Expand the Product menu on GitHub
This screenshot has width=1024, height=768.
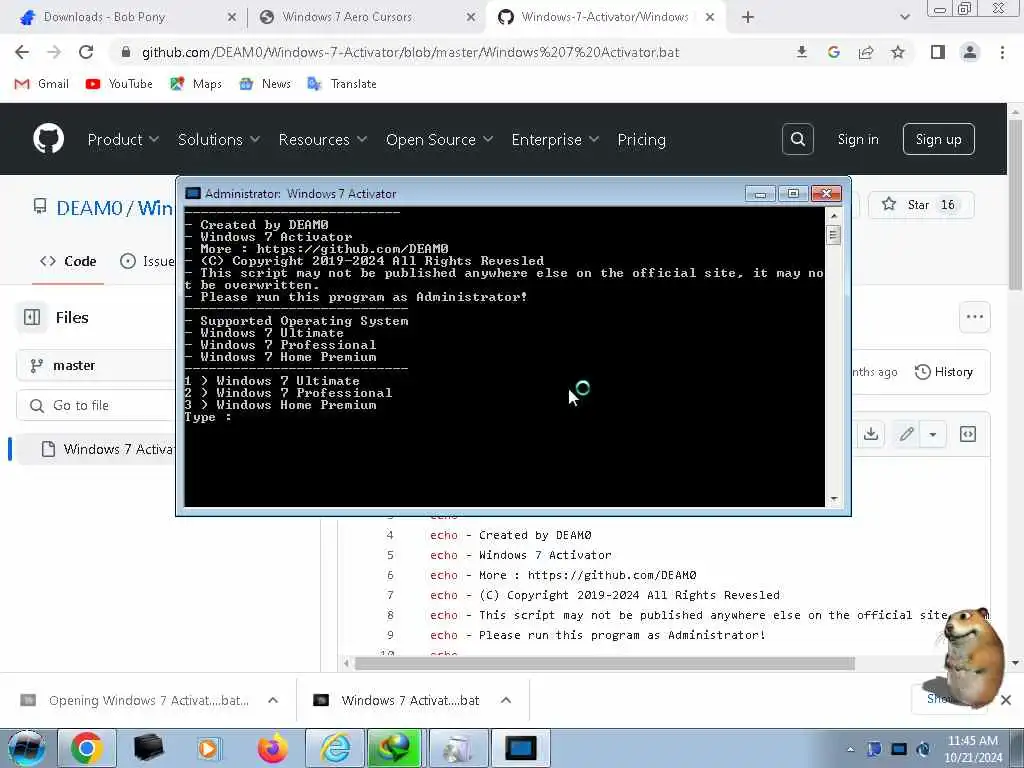pos(123,140)
